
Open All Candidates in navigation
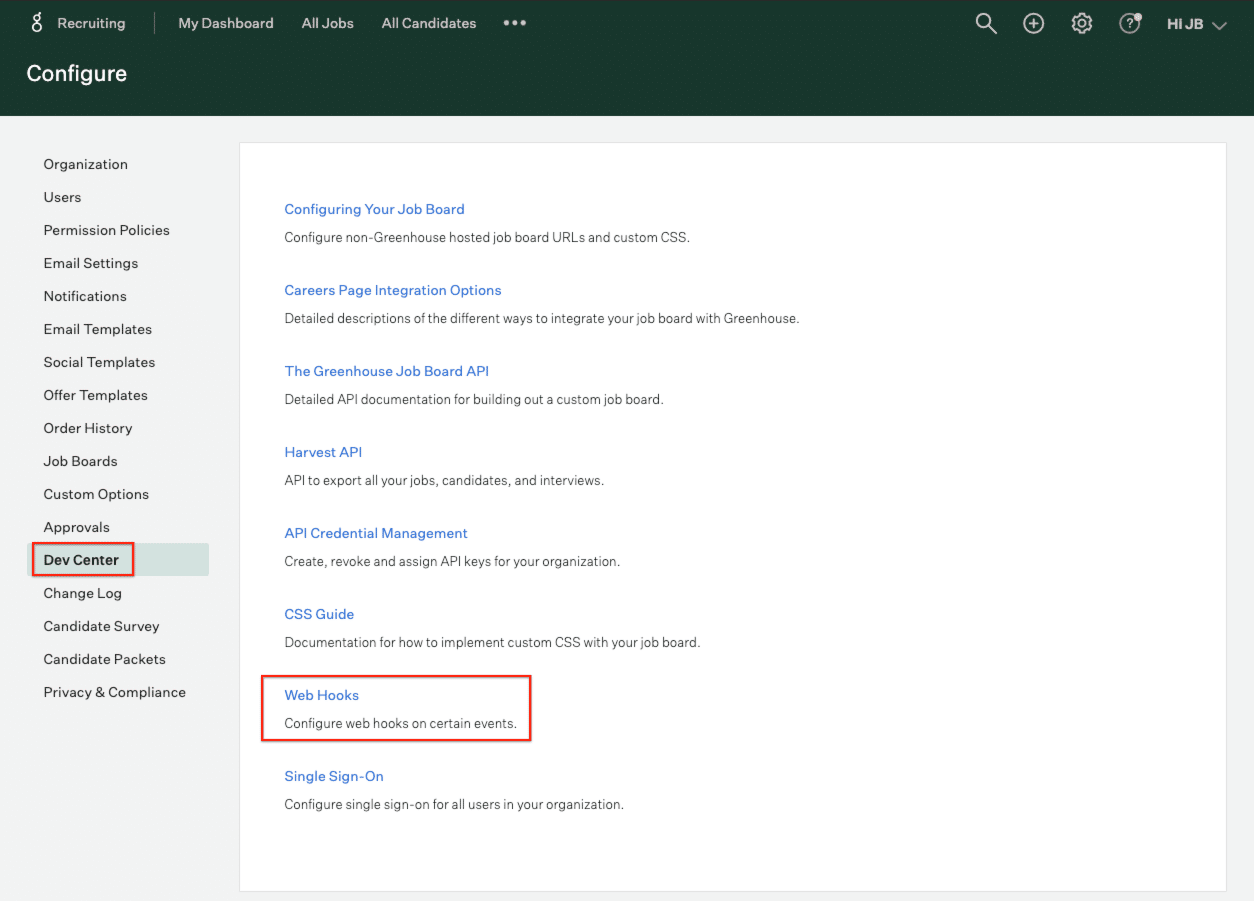[x=429, y=23]
